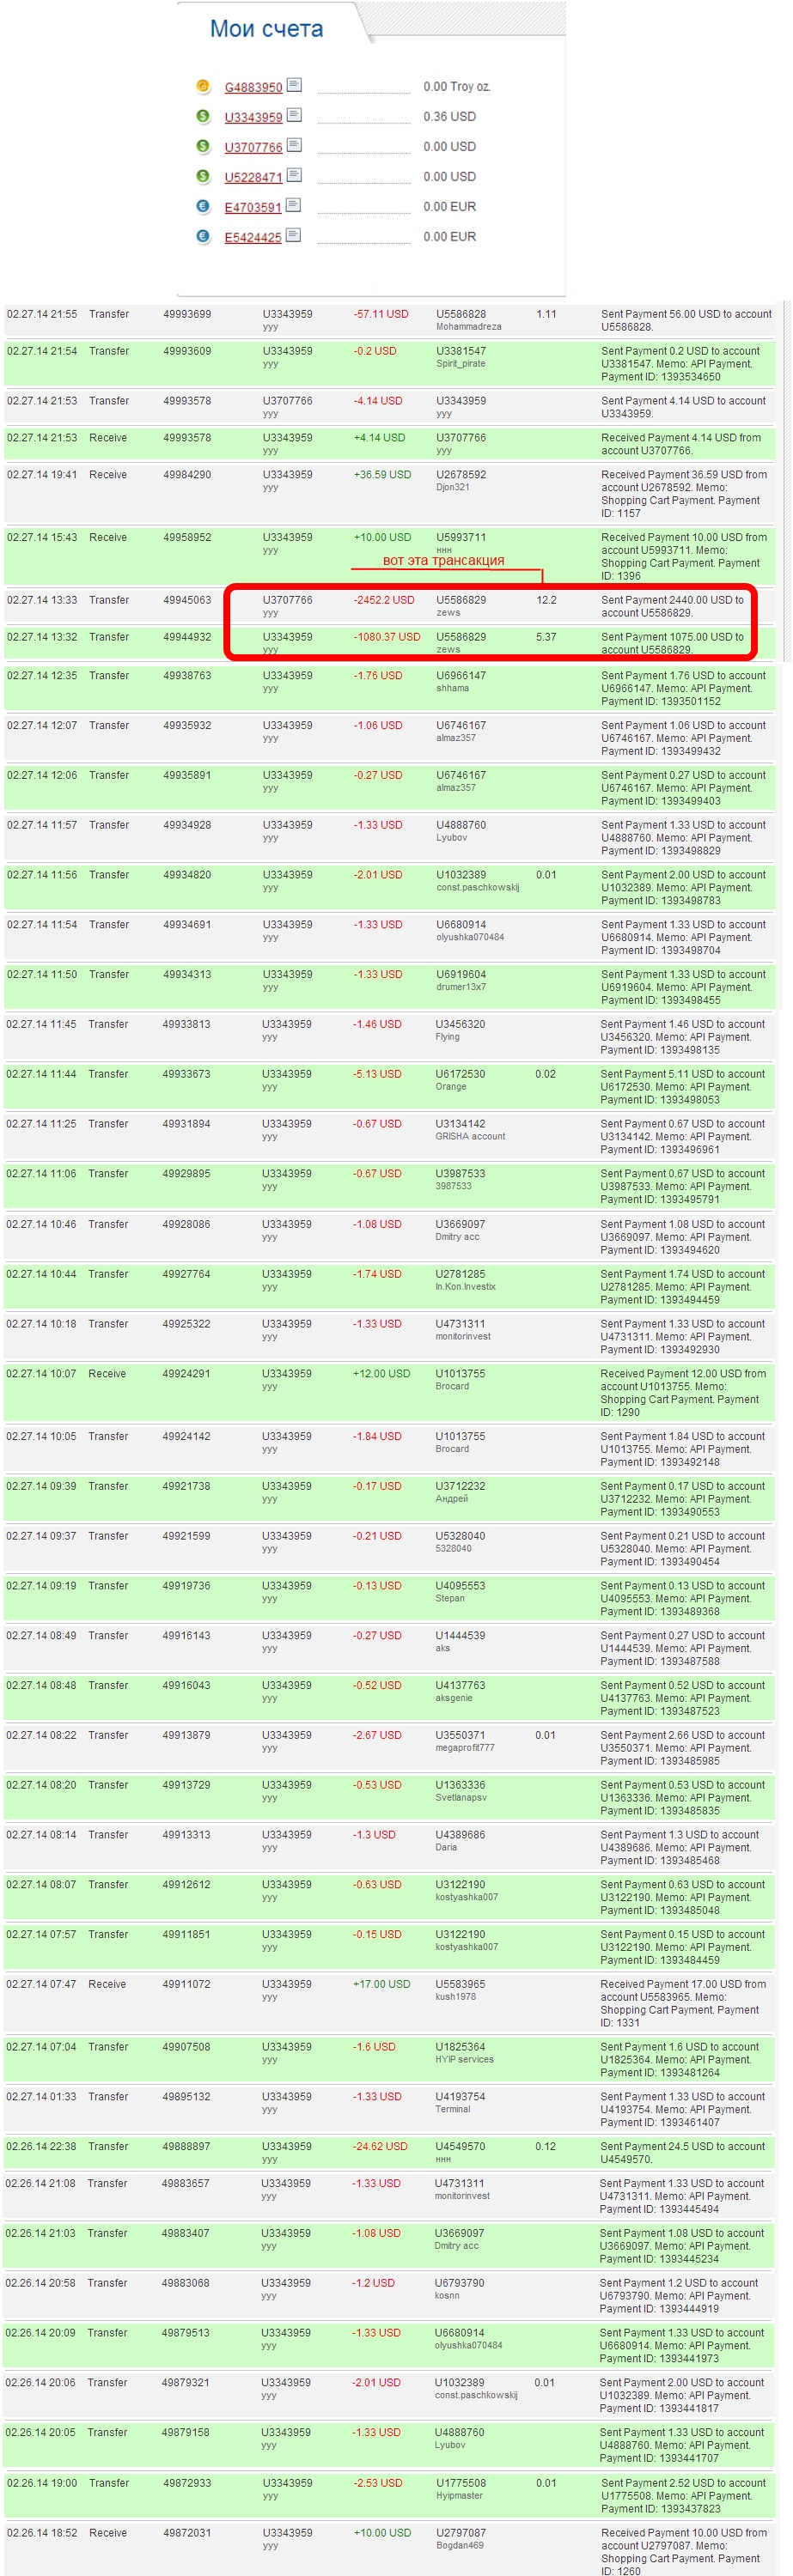The width and height of the screenshot is (793, 2576).
Task: Open statement icon next to G4883950
Action: coord(294,85)
